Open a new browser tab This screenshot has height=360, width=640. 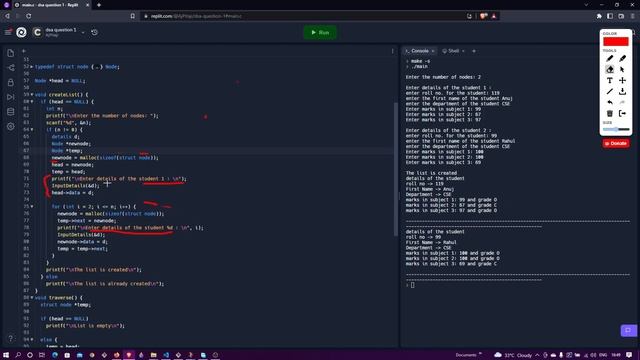click(99, 5)
